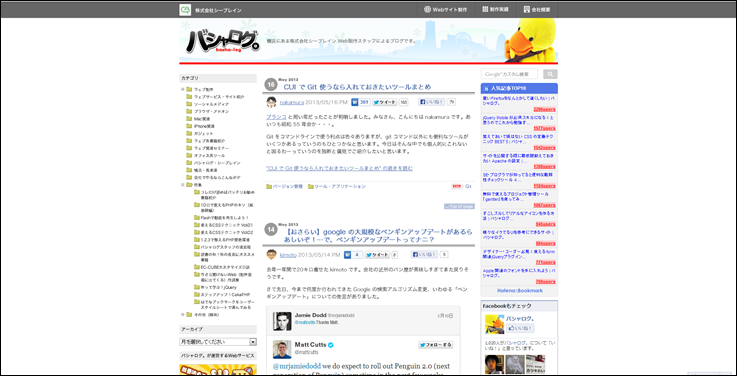The height and width of the screenshot is (376, 737).
Task: Like バシャログ in the Facebook widget
Action: pos(520,328)
